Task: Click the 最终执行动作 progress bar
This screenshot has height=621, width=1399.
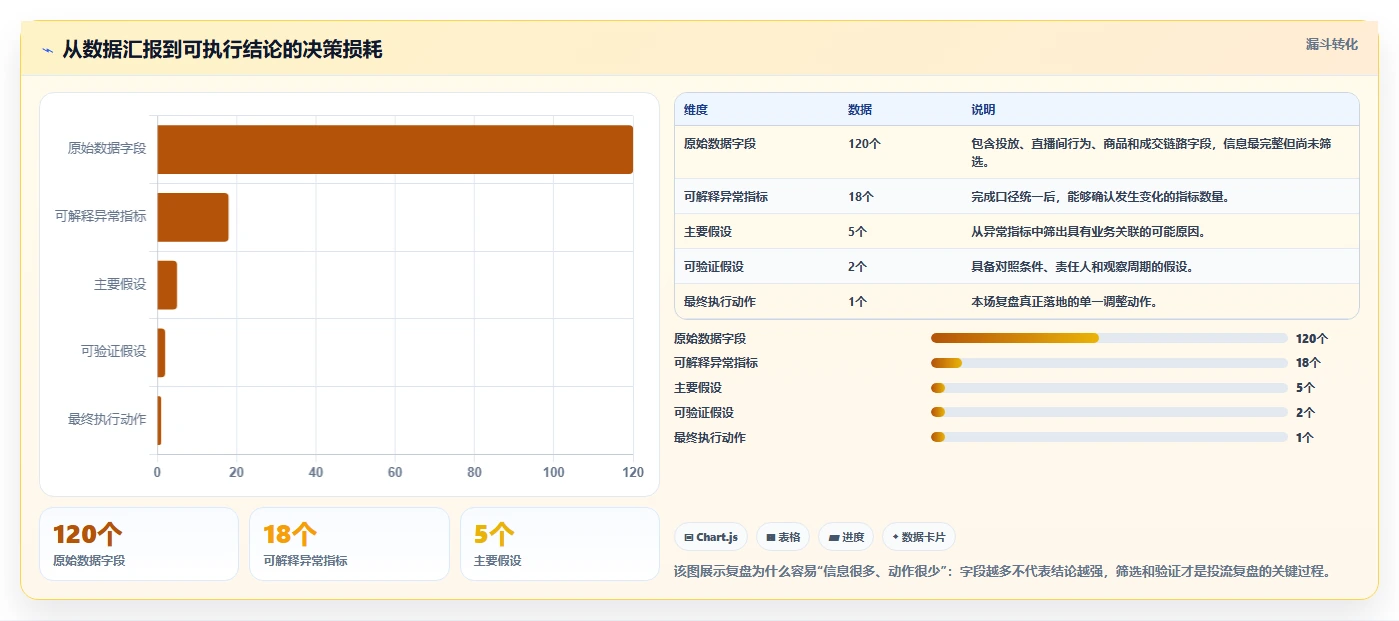Action: 1109,437
